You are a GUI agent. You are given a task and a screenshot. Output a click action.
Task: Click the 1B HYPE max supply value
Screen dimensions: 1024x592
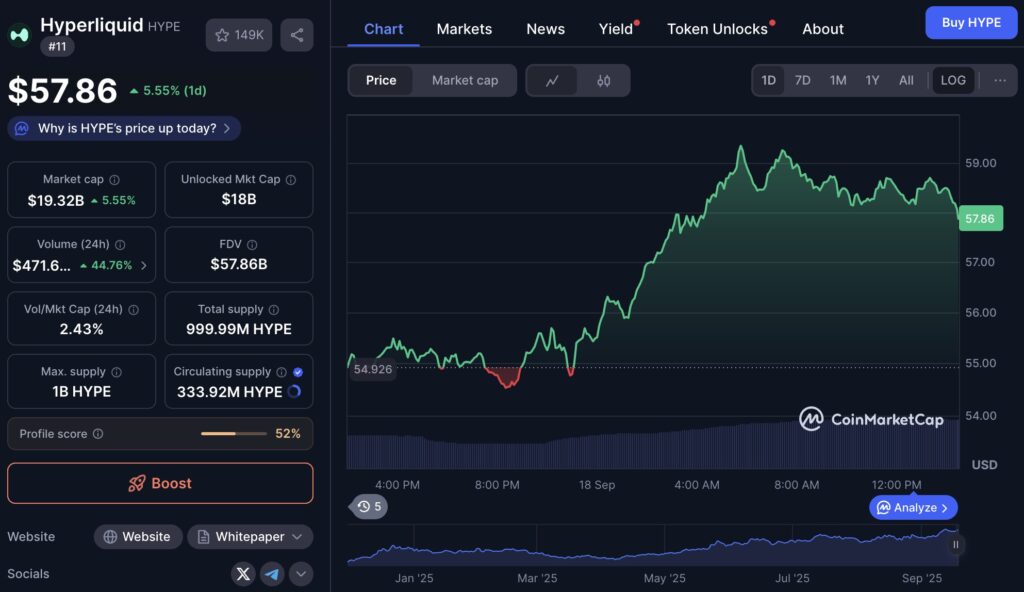[x=82, y=391]
